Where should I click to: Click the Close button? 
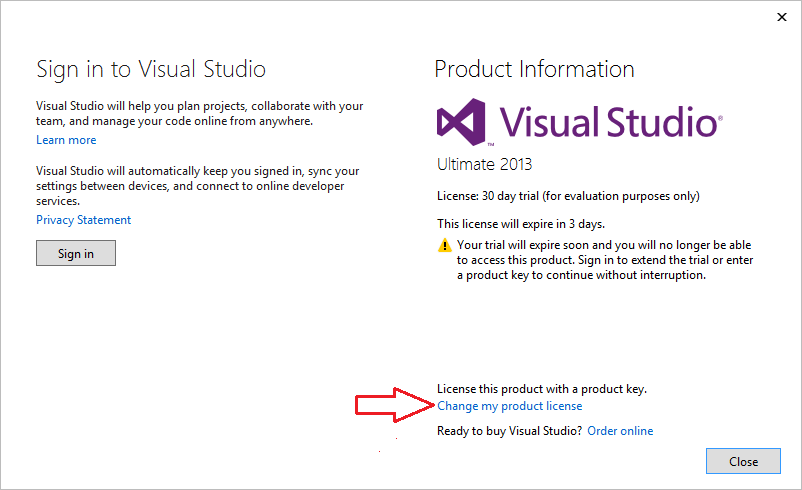tap(743, 461)
